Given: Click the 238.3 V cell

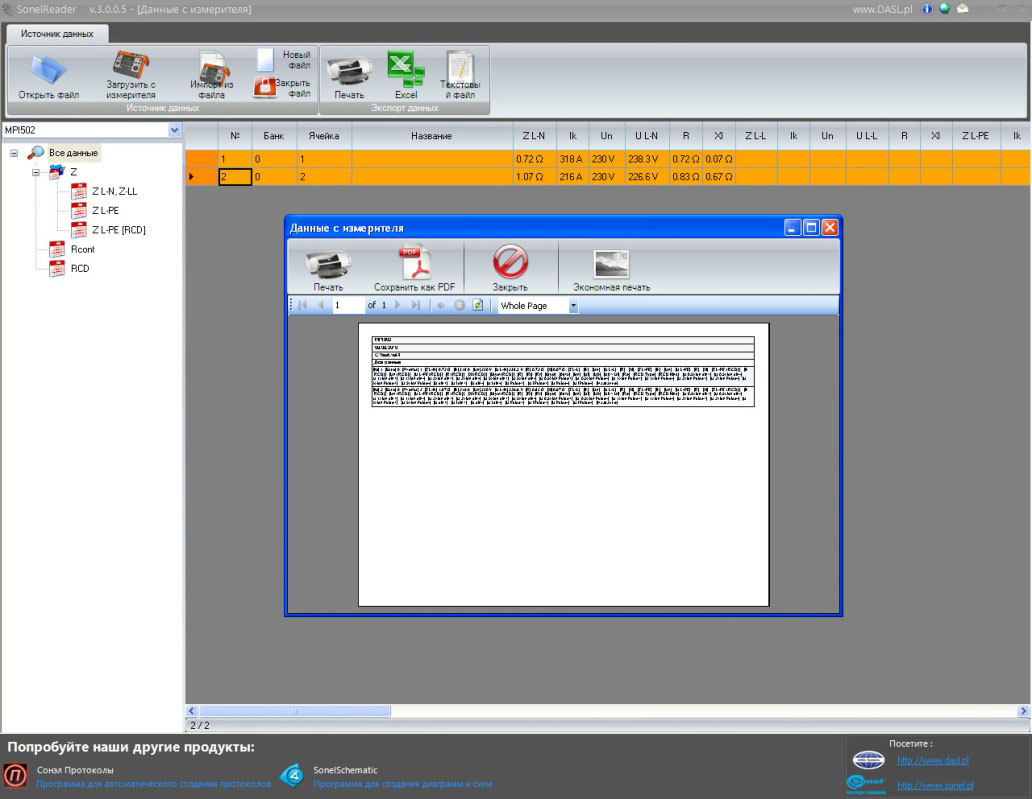Looking at the screenshot, I should 646,159.
